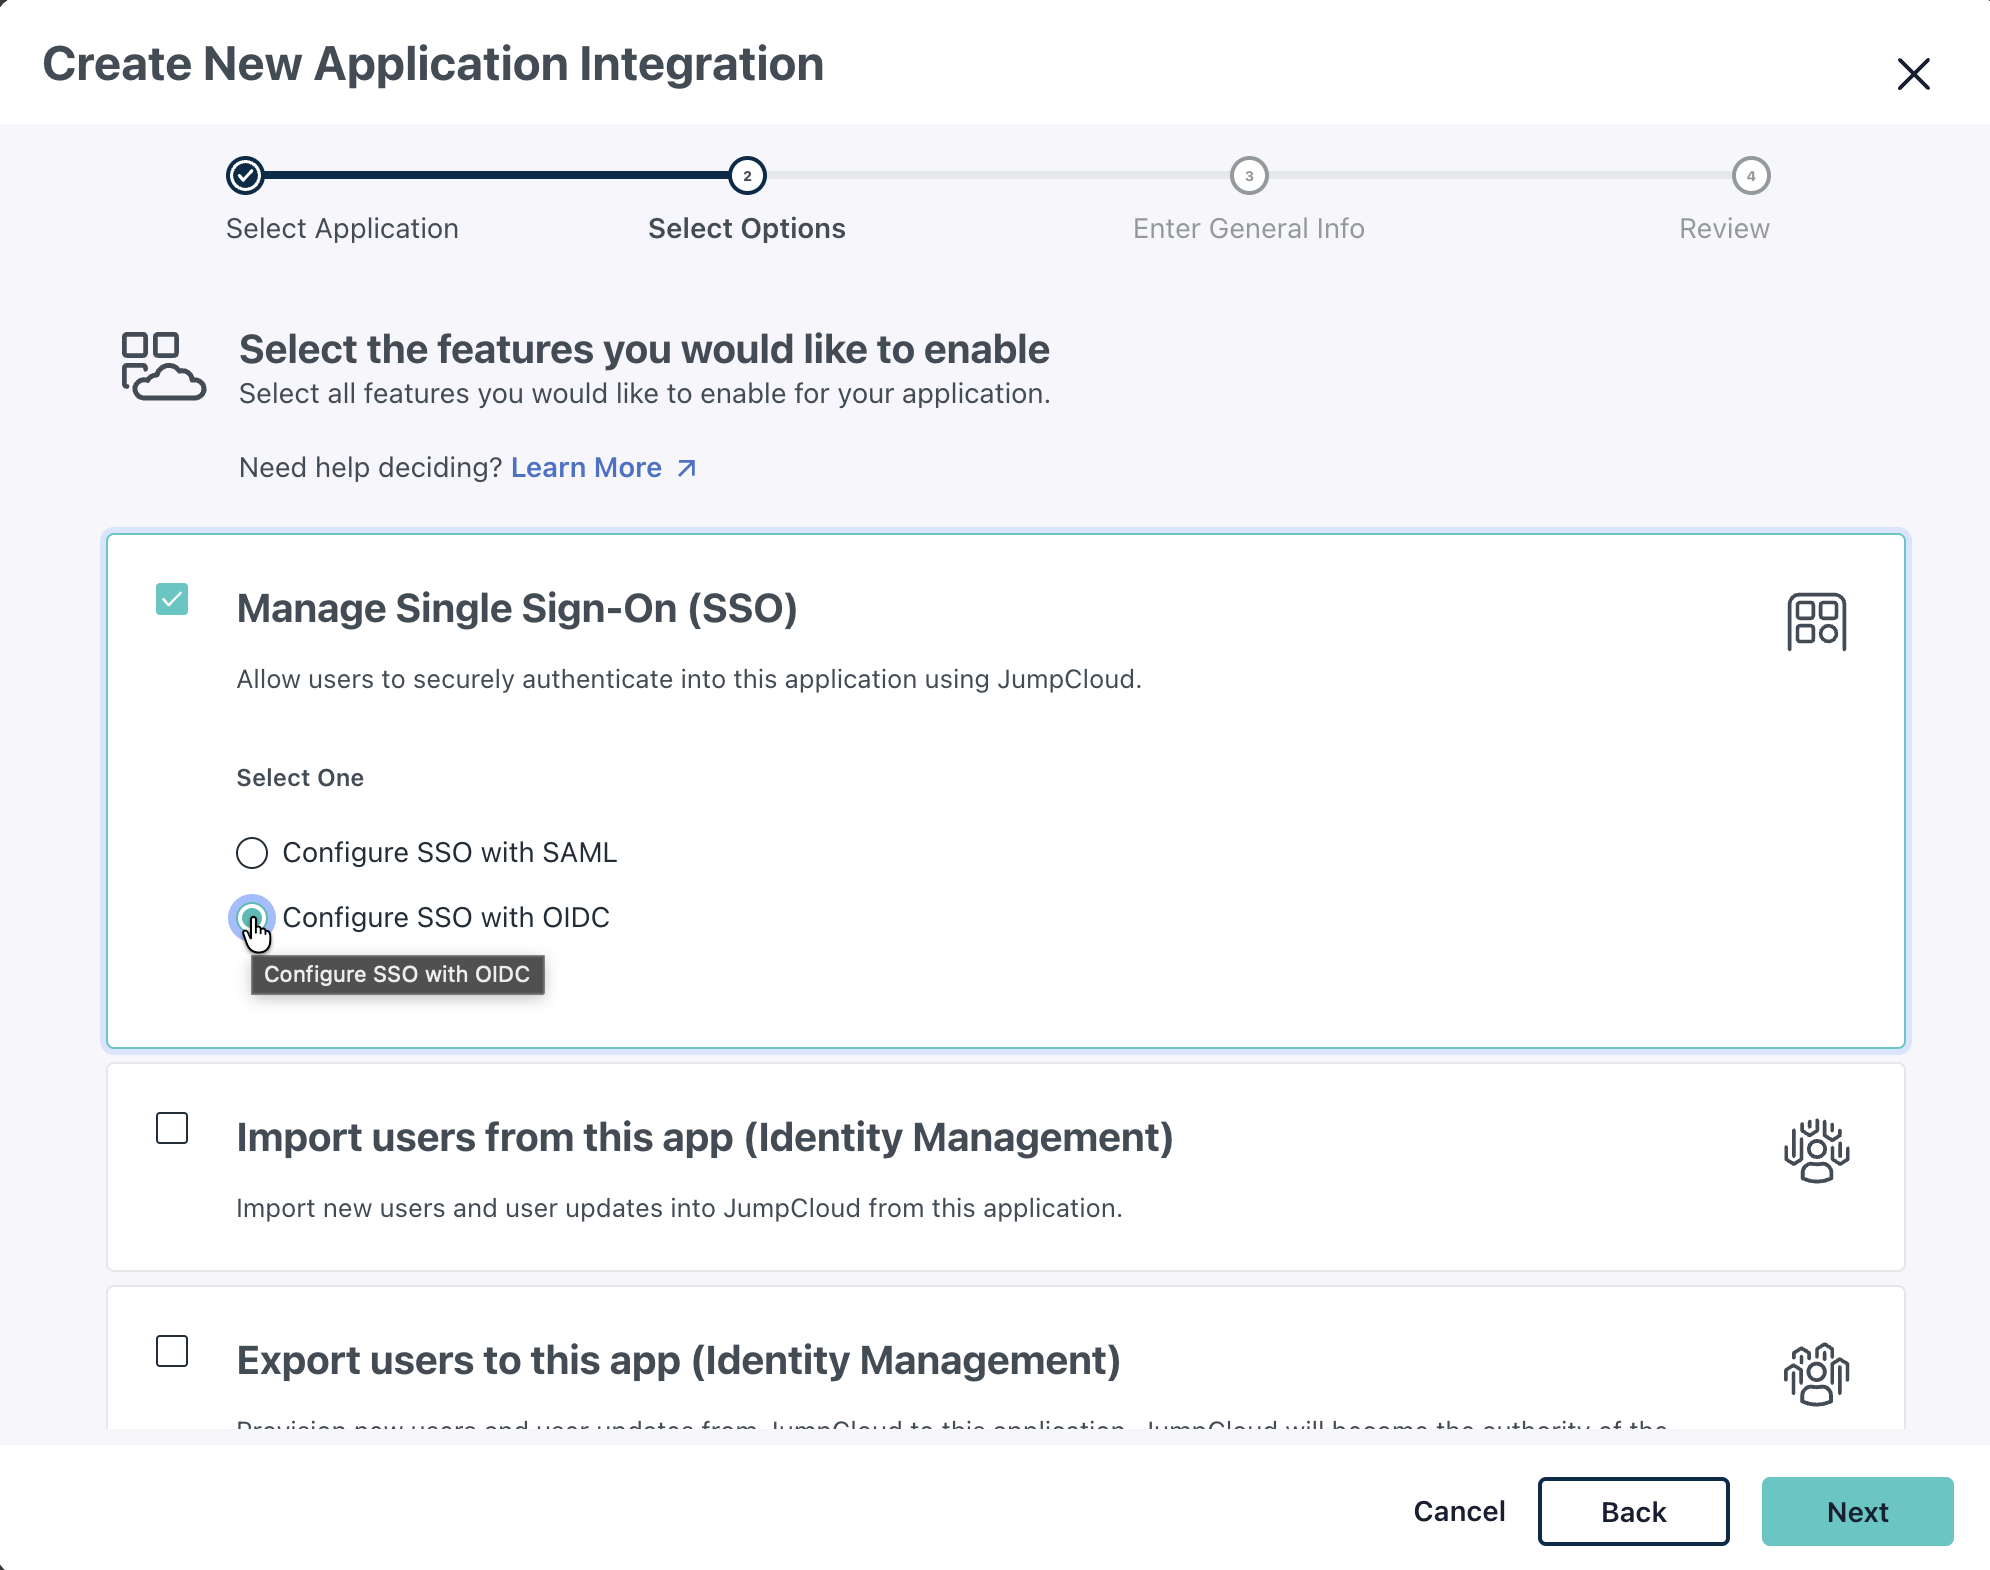The image size is (1990, 1570).
Task: Enable Export users to this app
Action: click(x=172, y=1353)
